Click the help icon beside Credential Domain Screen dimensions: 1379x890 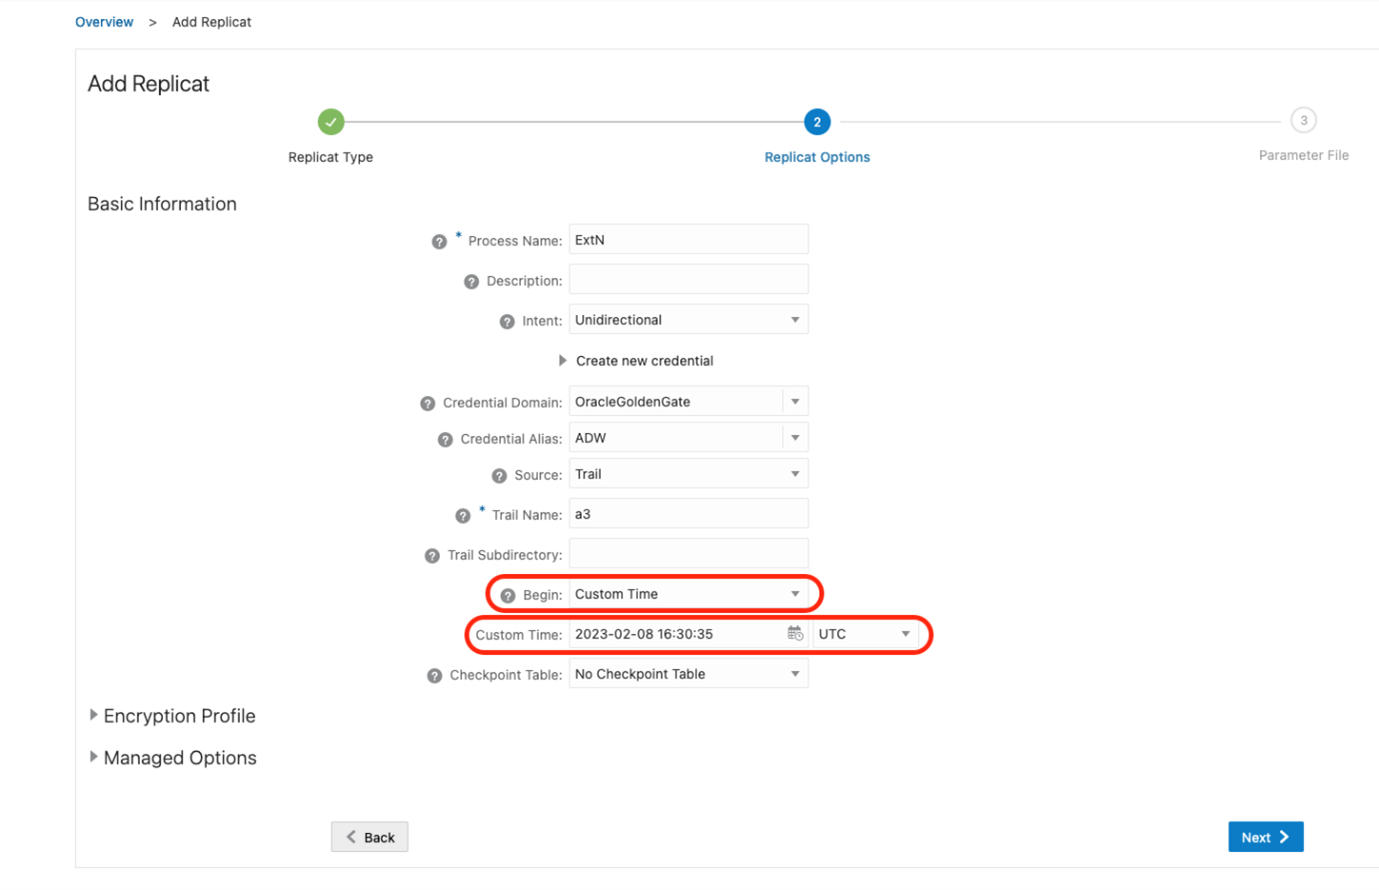pos(427,402)
